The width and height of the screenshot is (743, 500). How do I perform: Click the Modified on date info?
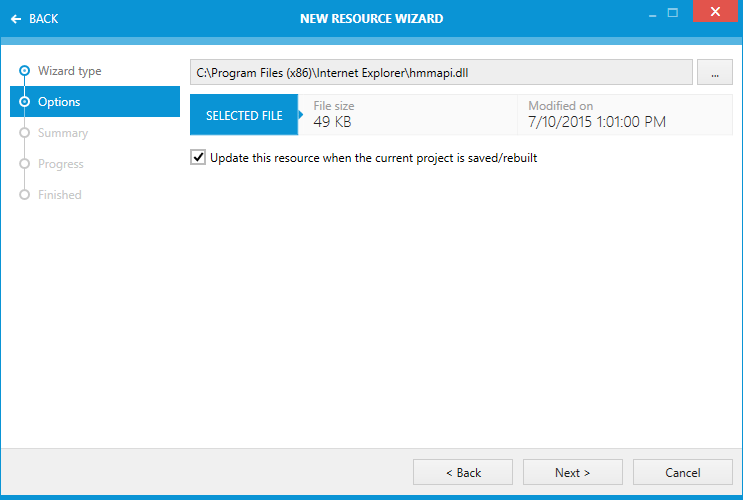point(597,115)
